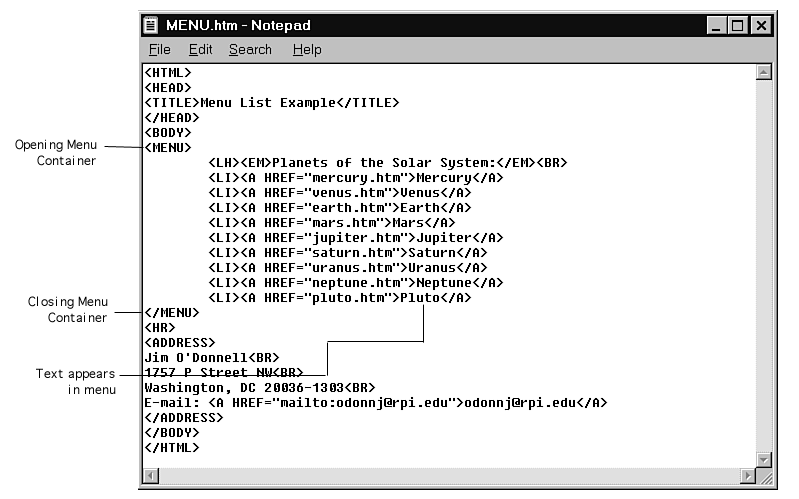Click the mercury.htm line in the text

(356, 178)
